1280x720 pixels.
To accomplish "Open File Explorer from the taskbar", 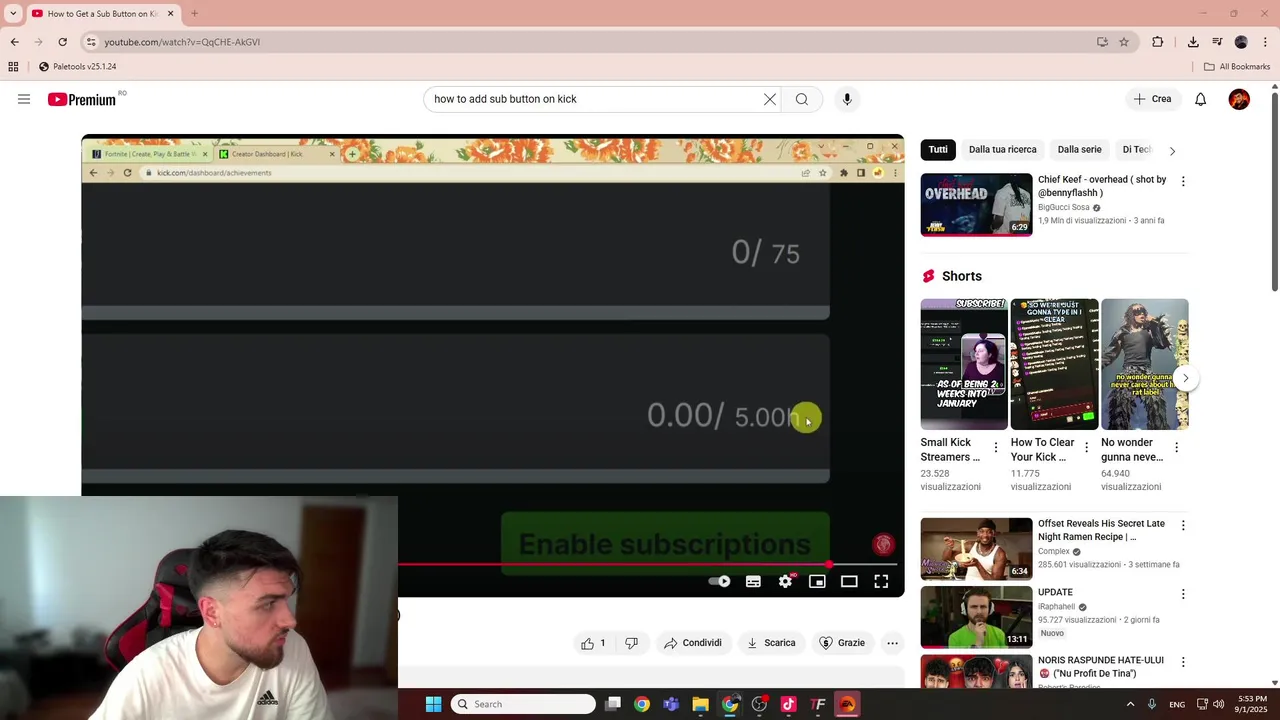I will click(x=700, y=704).
